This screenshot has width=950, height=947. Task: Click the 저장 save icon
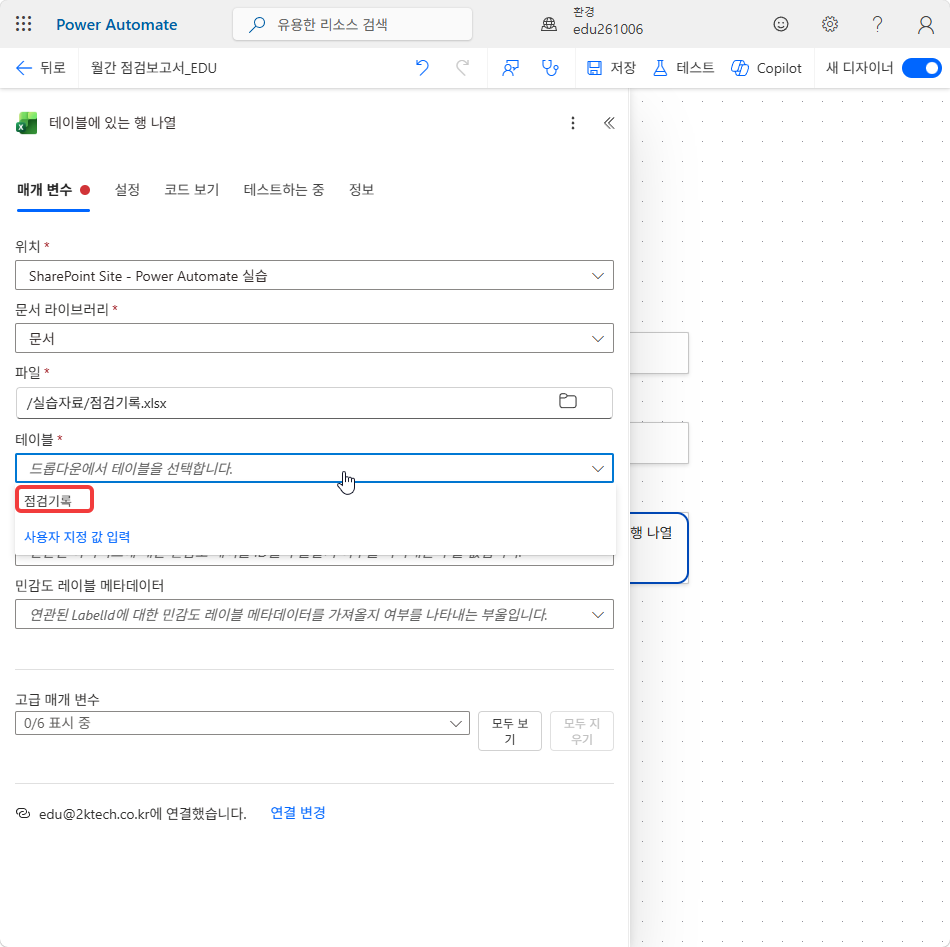click(594, 68)
